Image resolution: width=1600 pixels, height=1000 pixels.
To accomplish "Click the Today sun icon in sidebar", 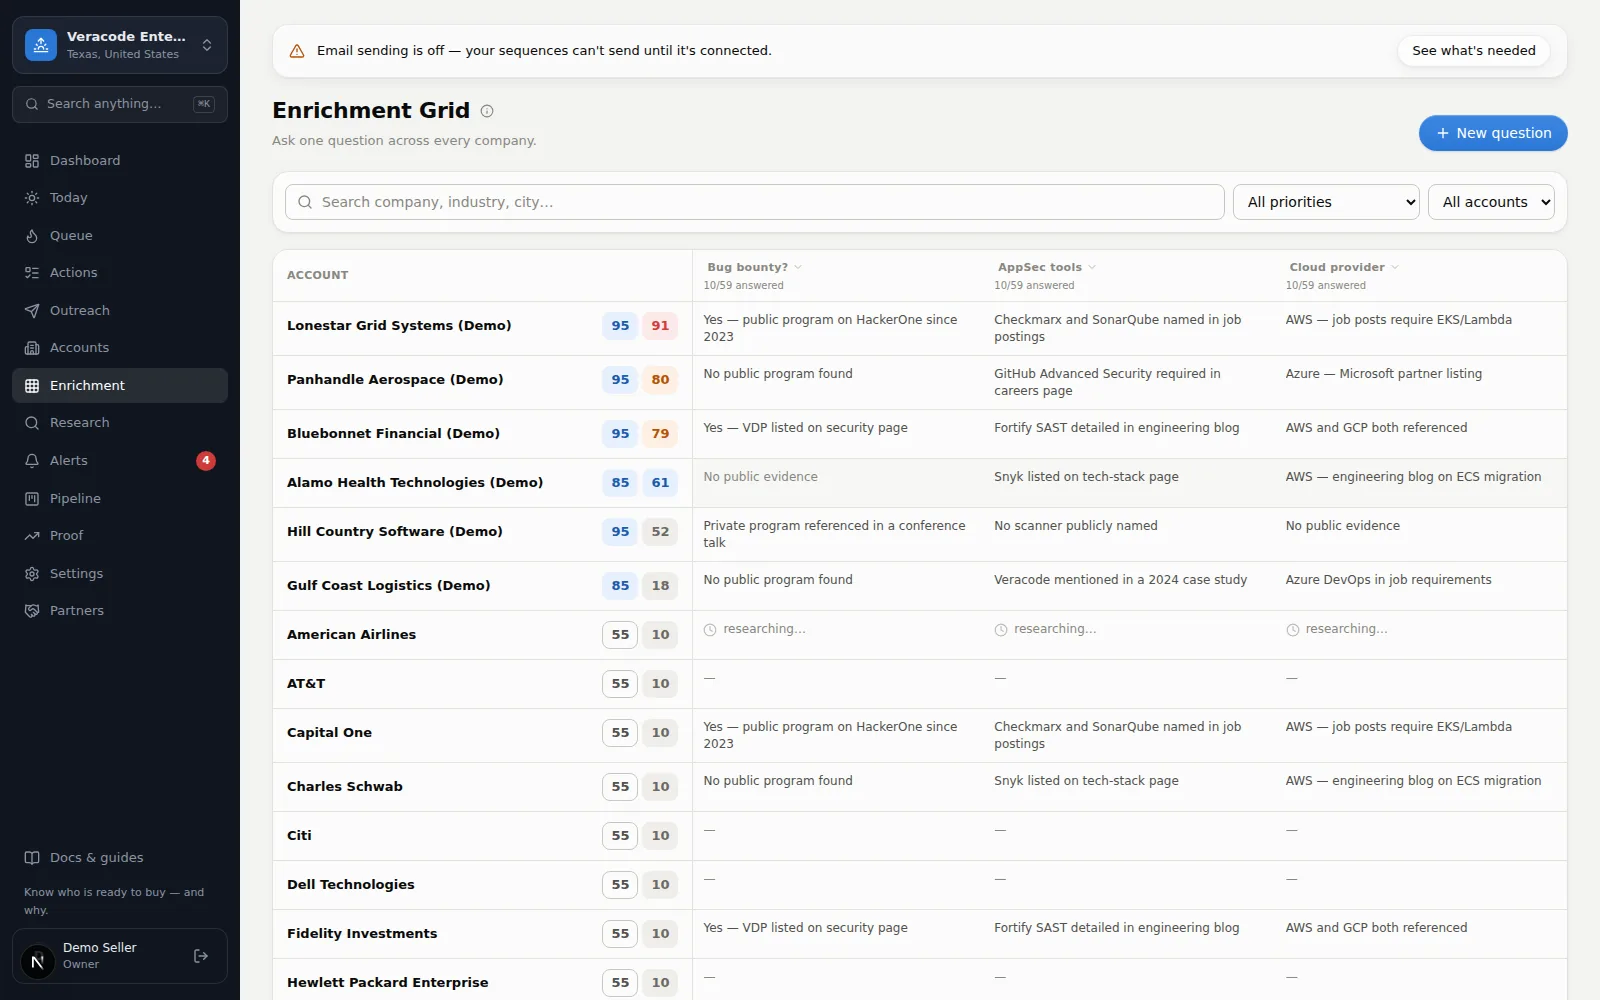I will [32, 198].
